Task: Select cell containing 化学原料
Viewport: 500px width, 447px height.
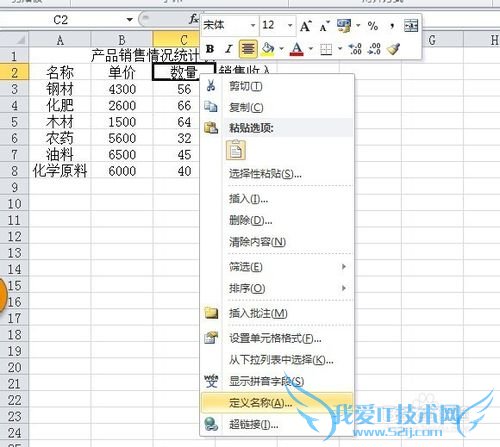Action: 60,171
